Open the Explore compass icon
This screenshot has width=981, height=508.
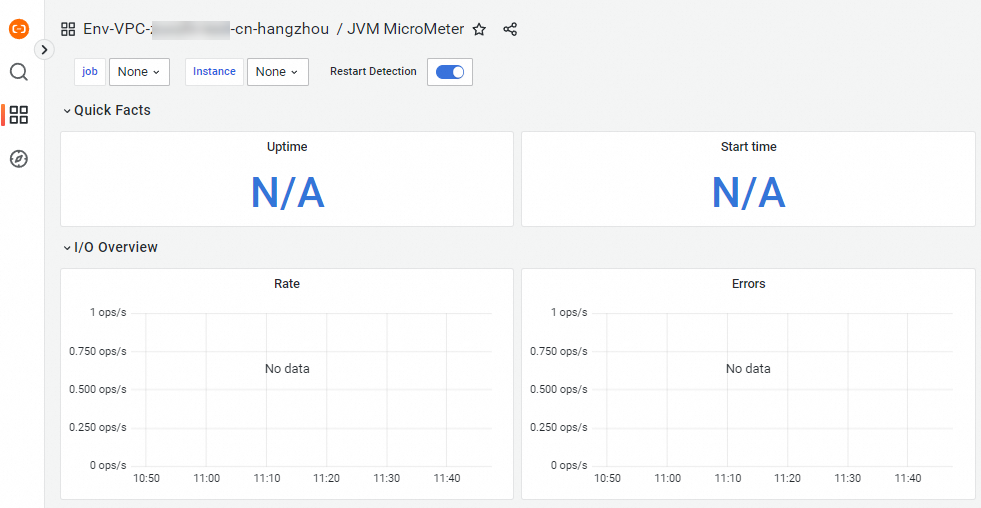19,159
